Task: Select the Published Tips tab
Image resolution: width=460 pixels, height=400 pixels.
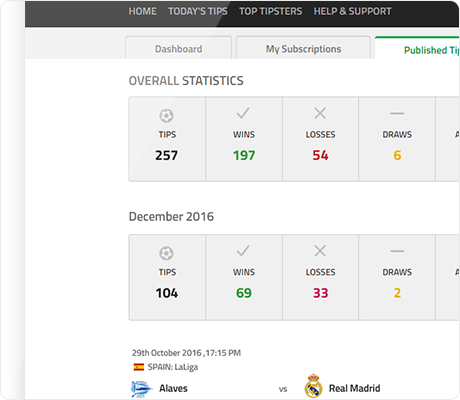Action: pos(417,48)
